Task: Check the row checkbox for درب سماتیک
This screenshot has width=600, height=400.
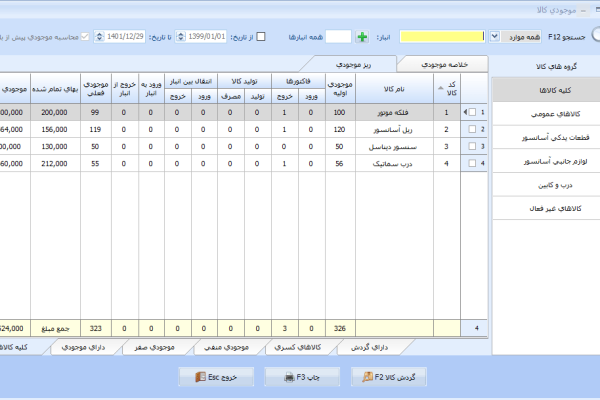Action: 472,163
